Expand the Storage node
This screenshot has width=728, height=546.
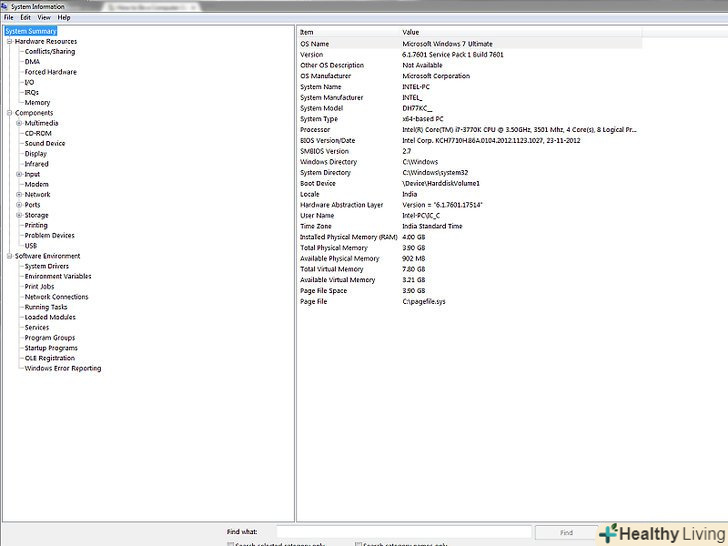(19, 215)
